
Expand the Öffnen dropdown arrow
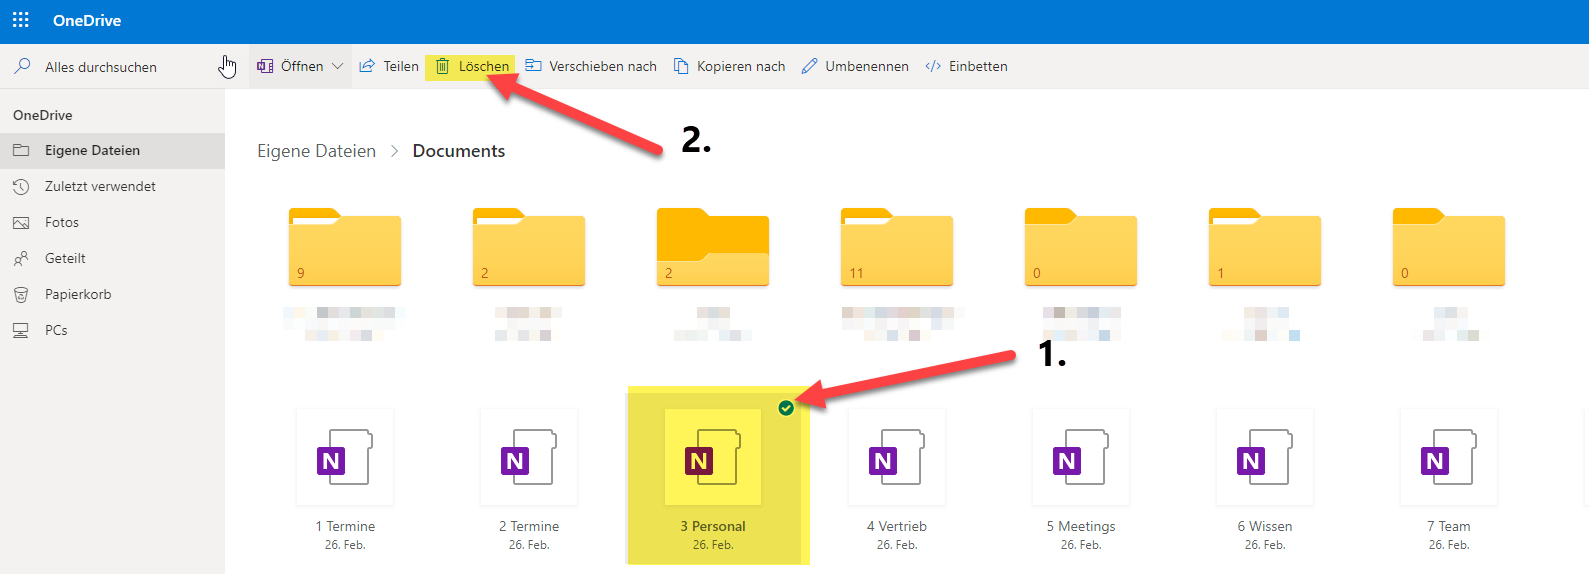pos(338,66)
